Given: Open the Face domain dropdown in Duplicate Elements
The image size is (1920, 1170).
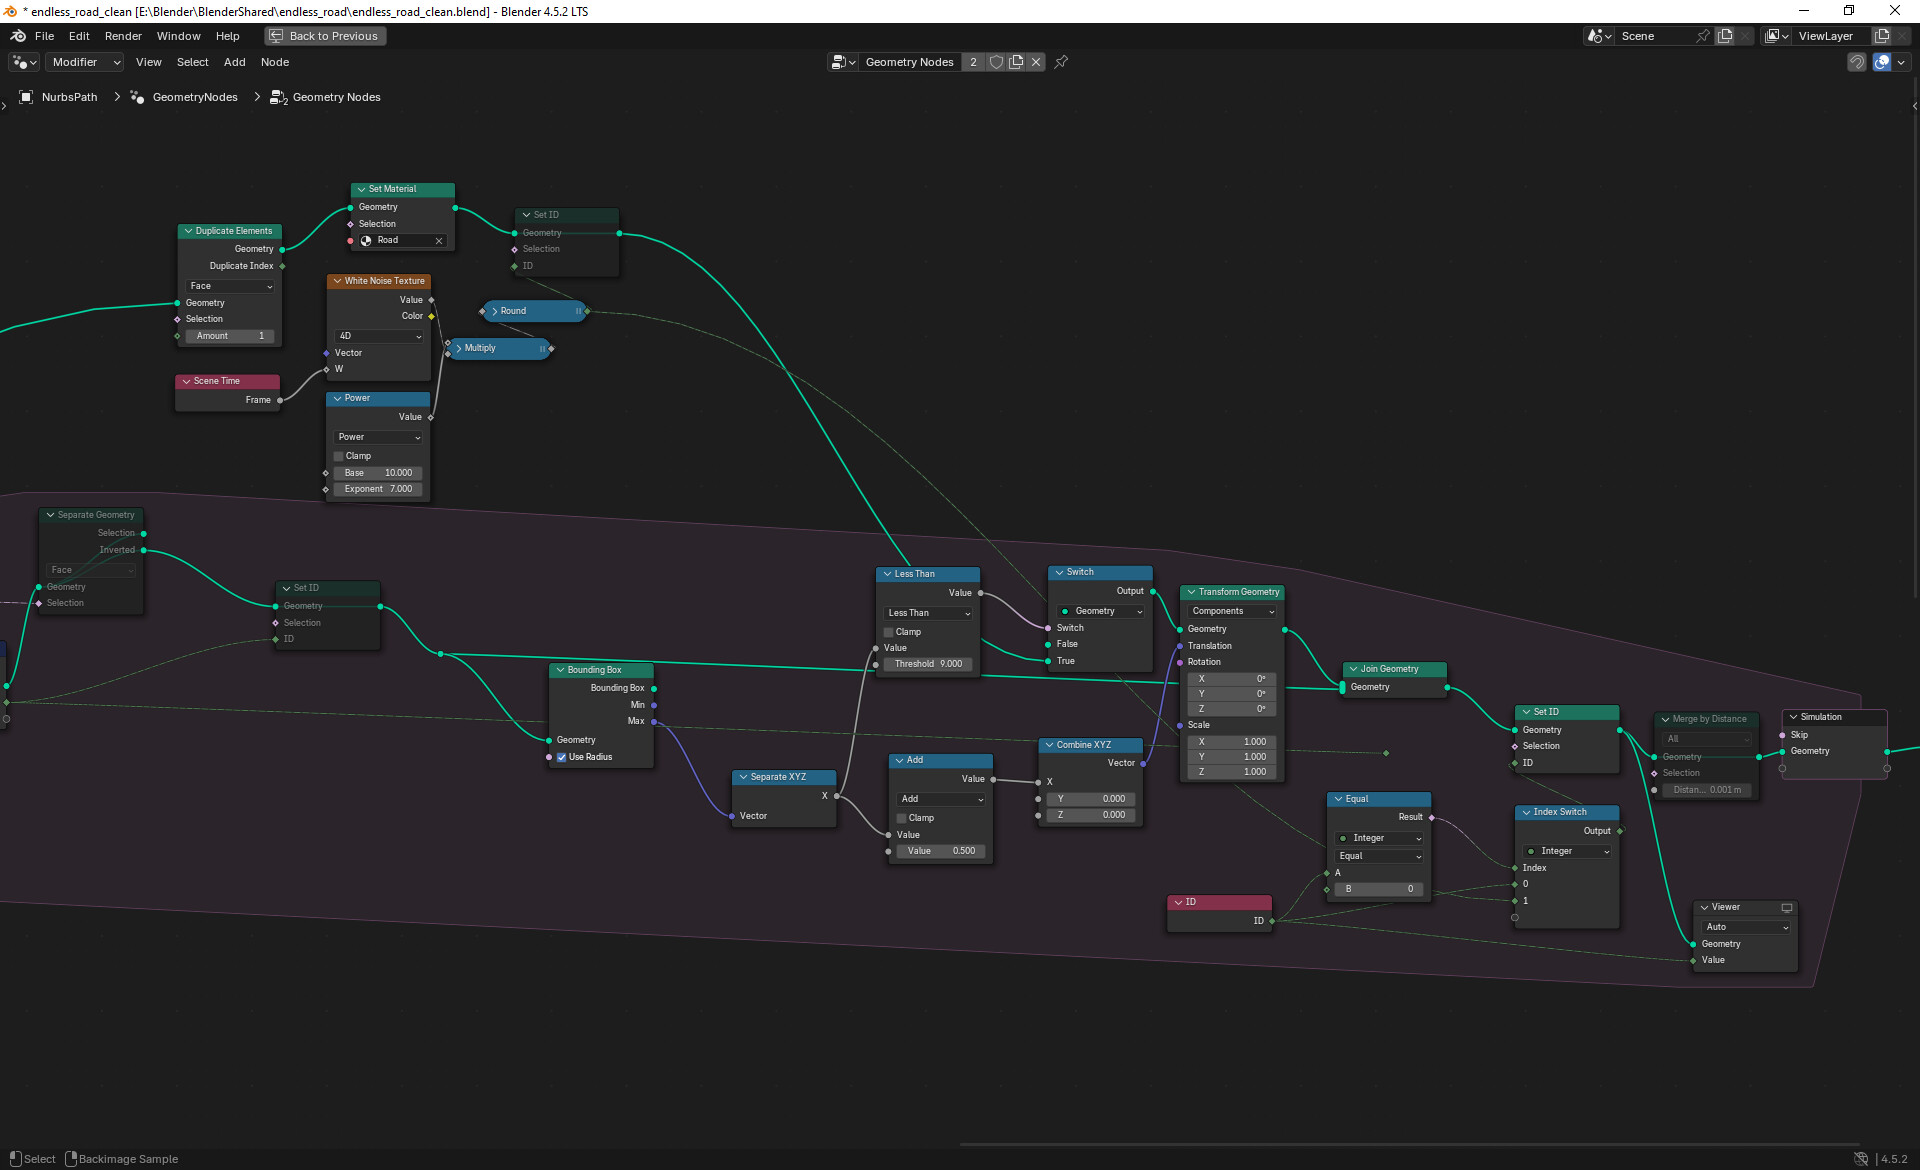Looking at the screenshot, I should pos(230,286).
